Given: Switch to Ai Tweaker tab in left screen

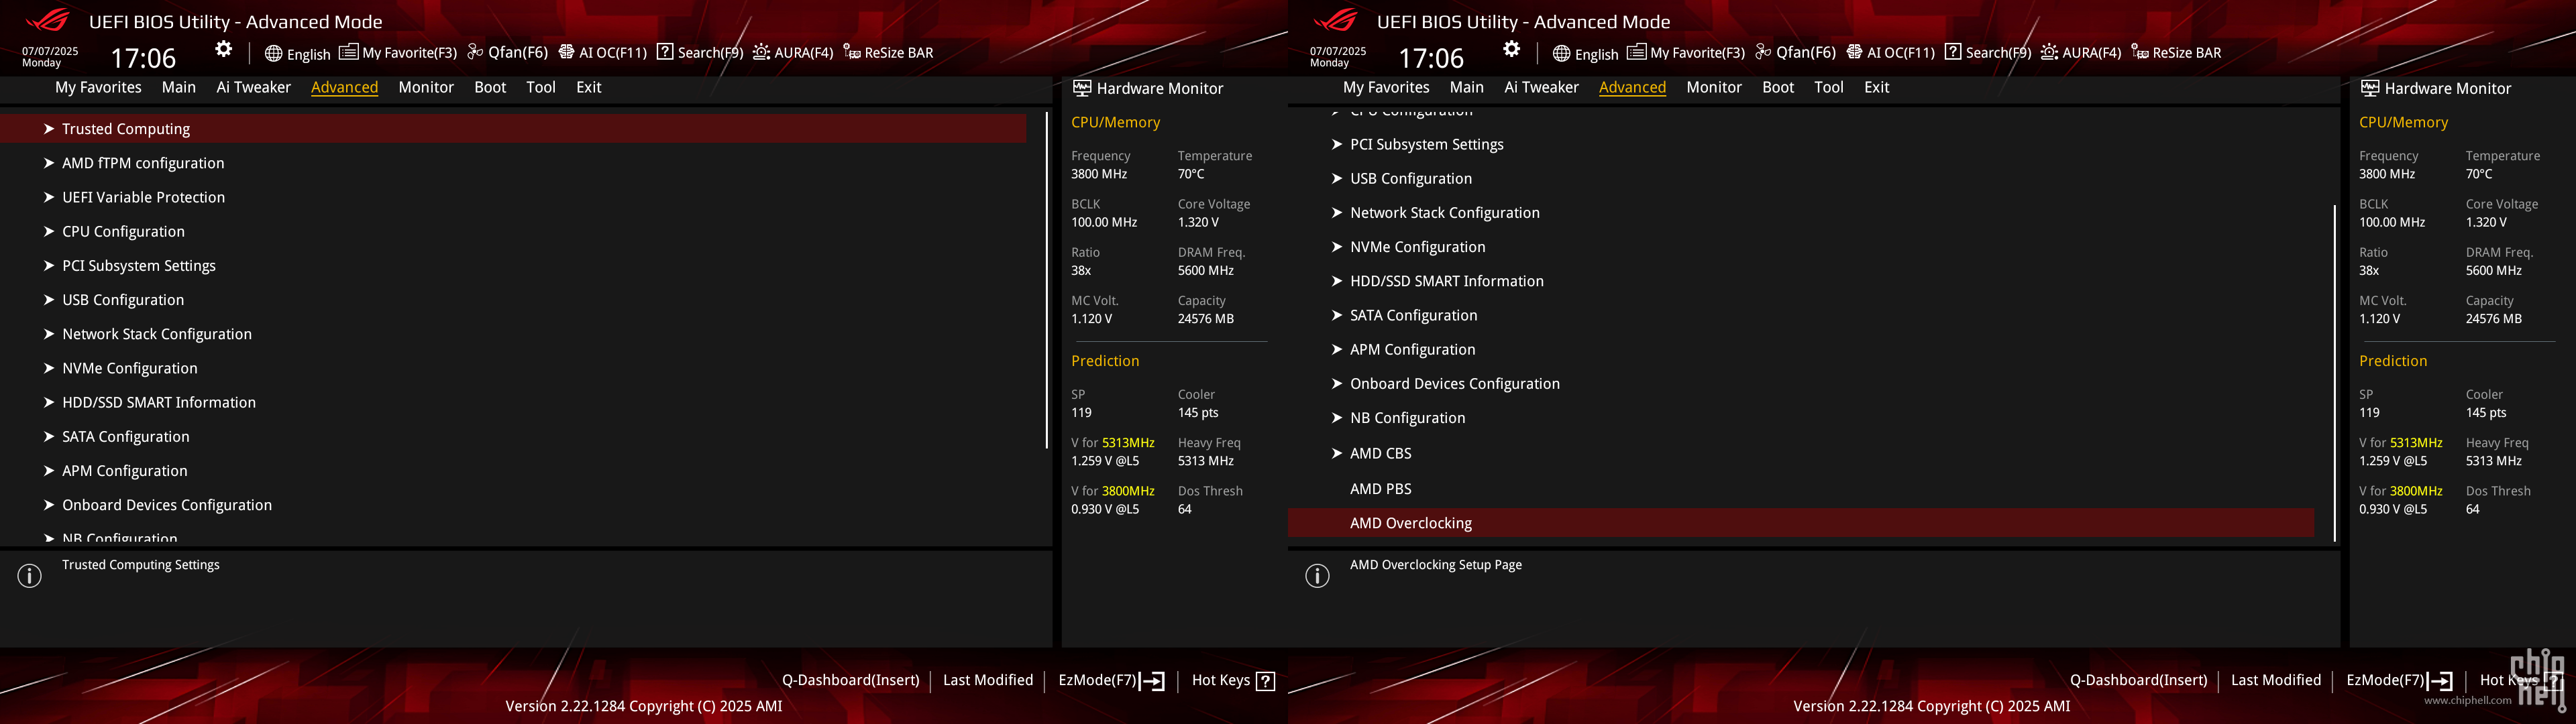Looking at the screenshot, I should point(253,87).
